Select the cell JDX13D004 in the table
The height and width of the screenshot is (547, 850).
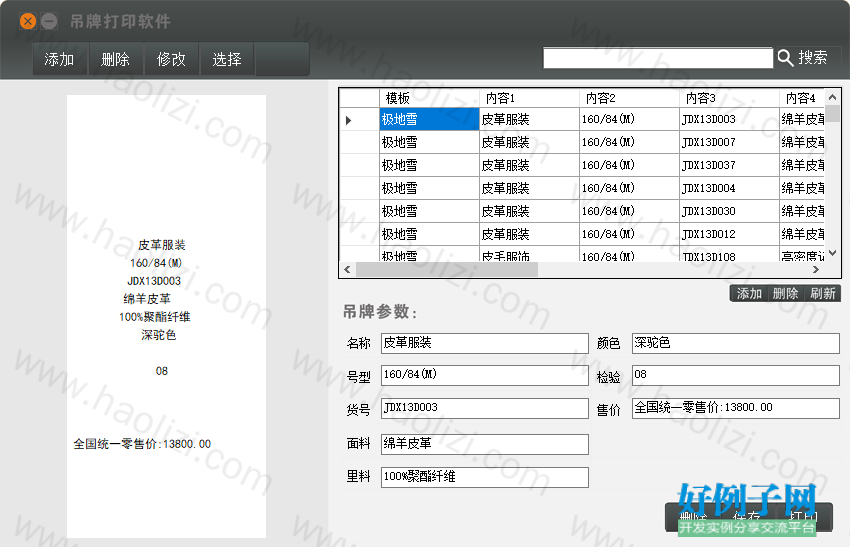point(729,188)
